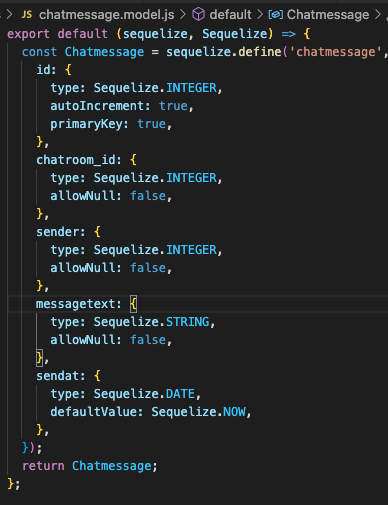
Task: Expand chevron after Chatmessage breadcrumb
Action: 378,14
